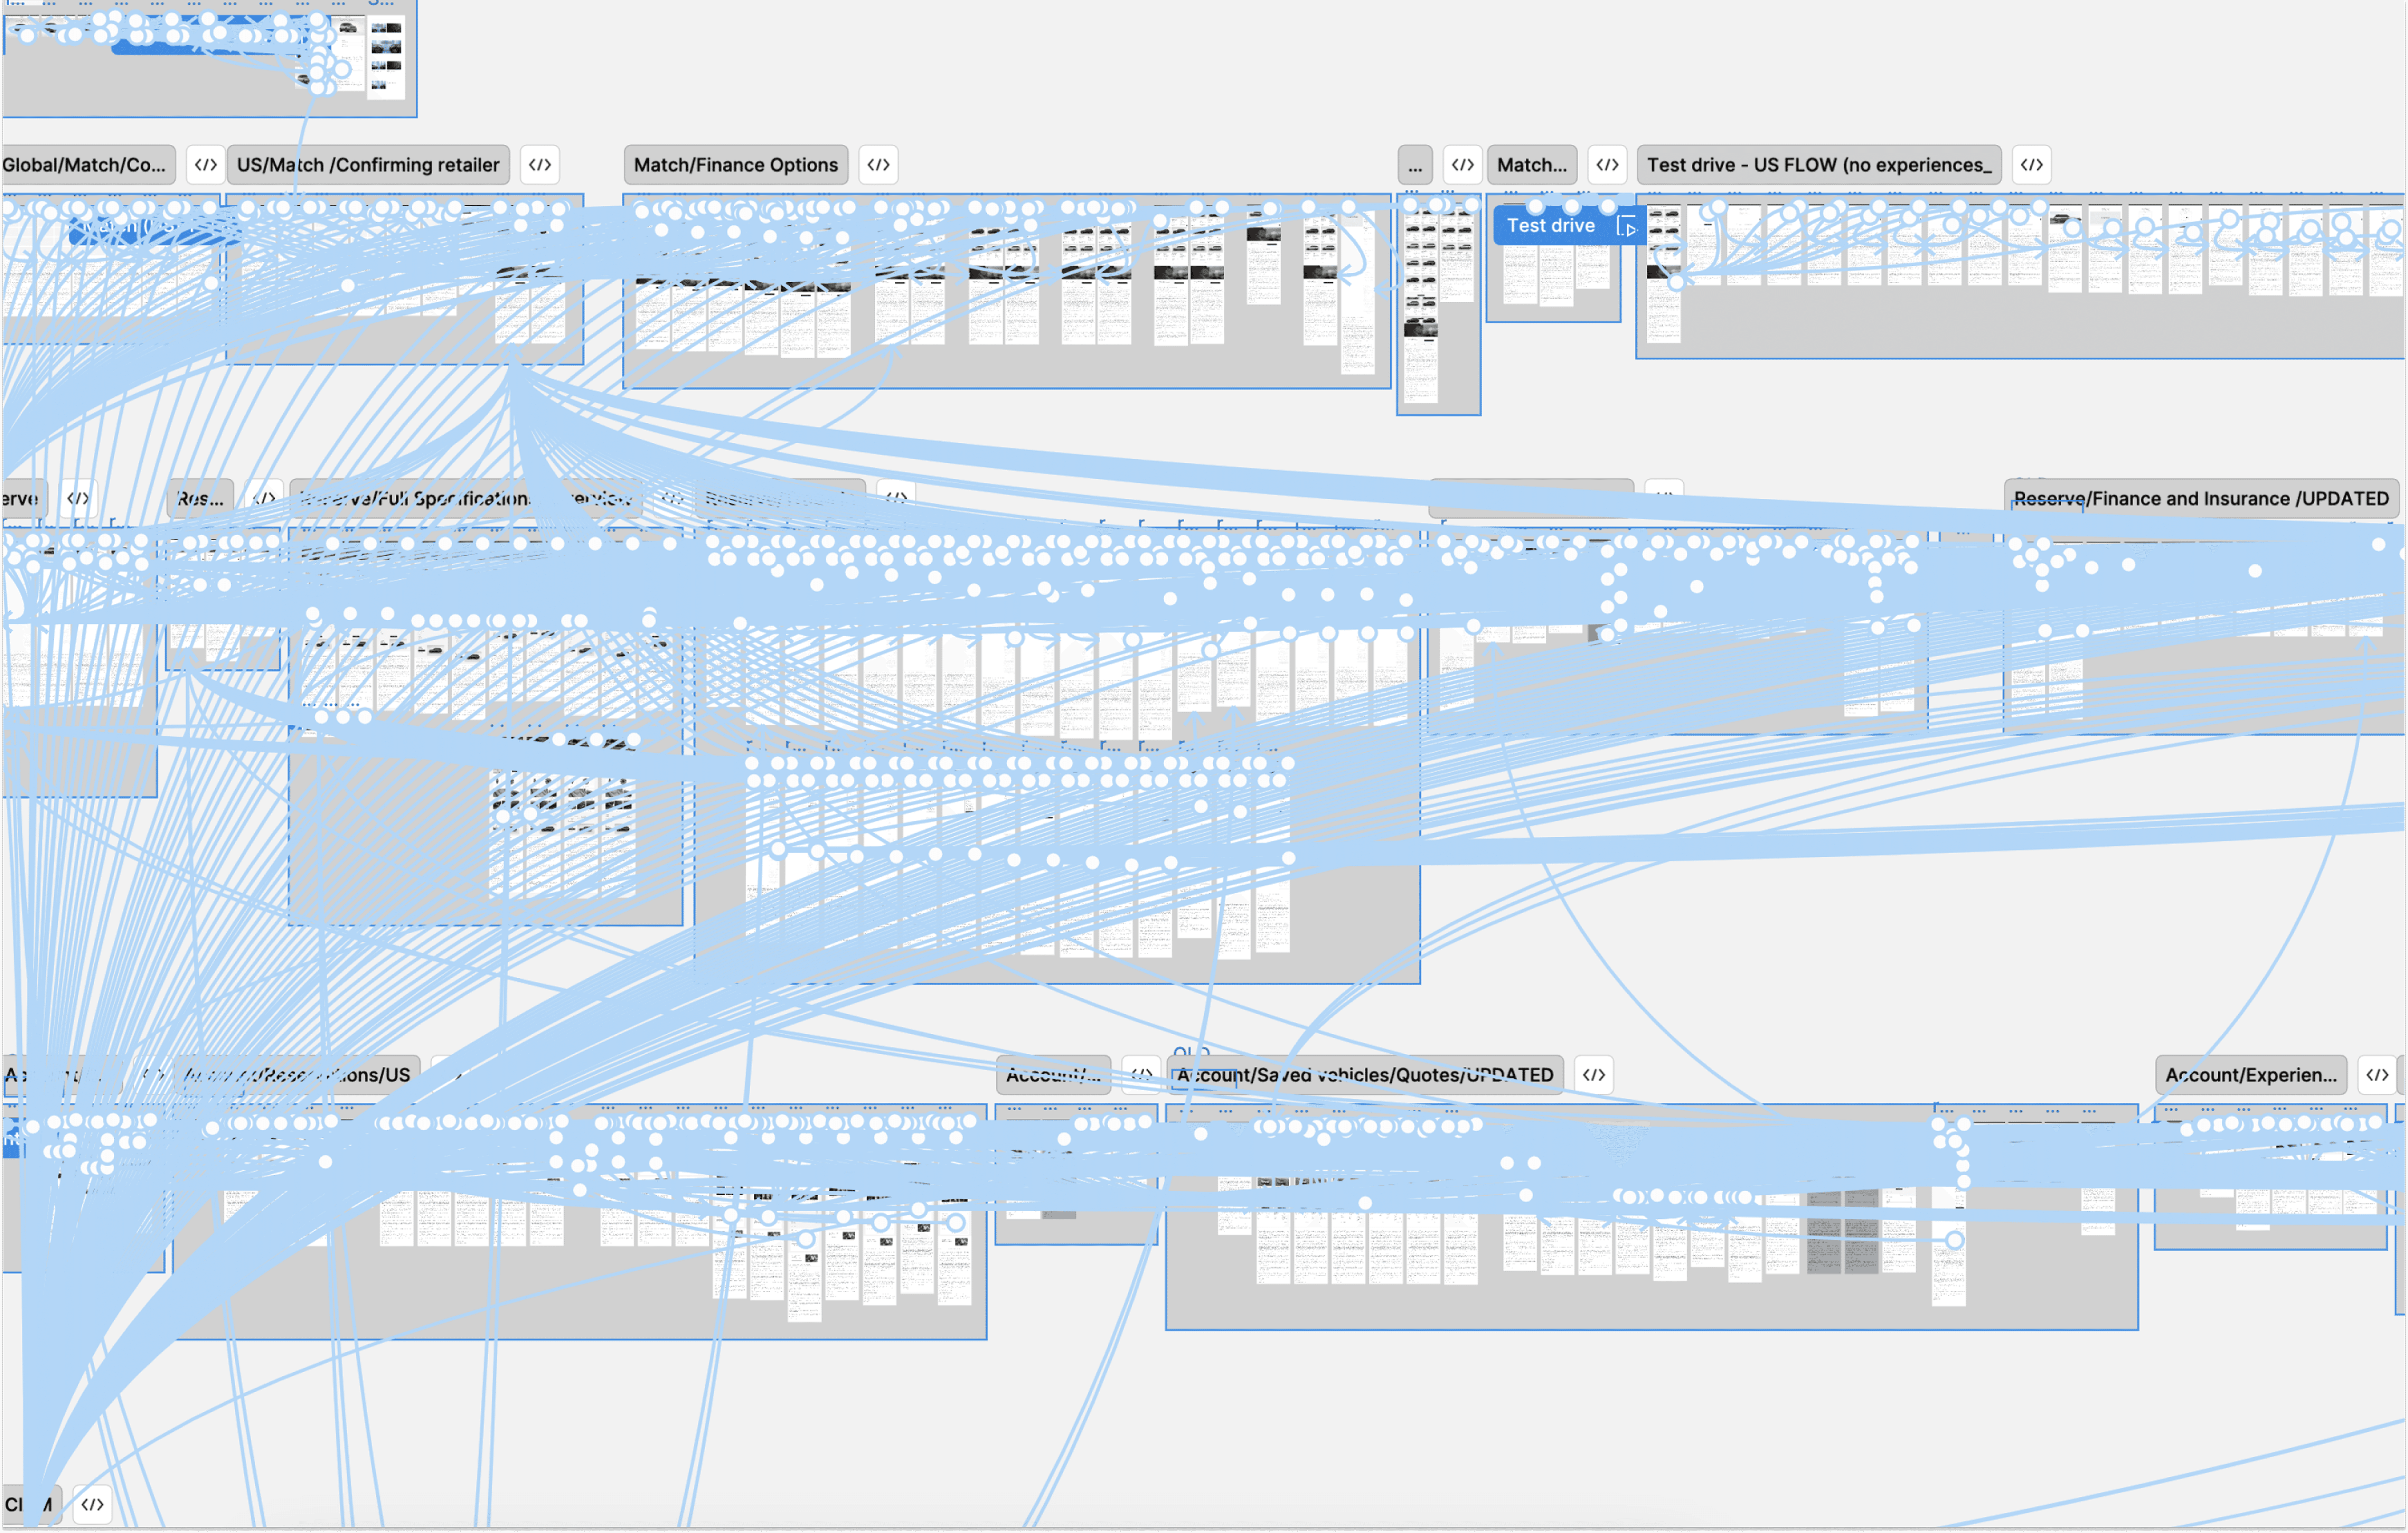The image size is (2408, 1533).
Task: Select US/Match /Confirming retailer section label
Action: tap(368, 165)
